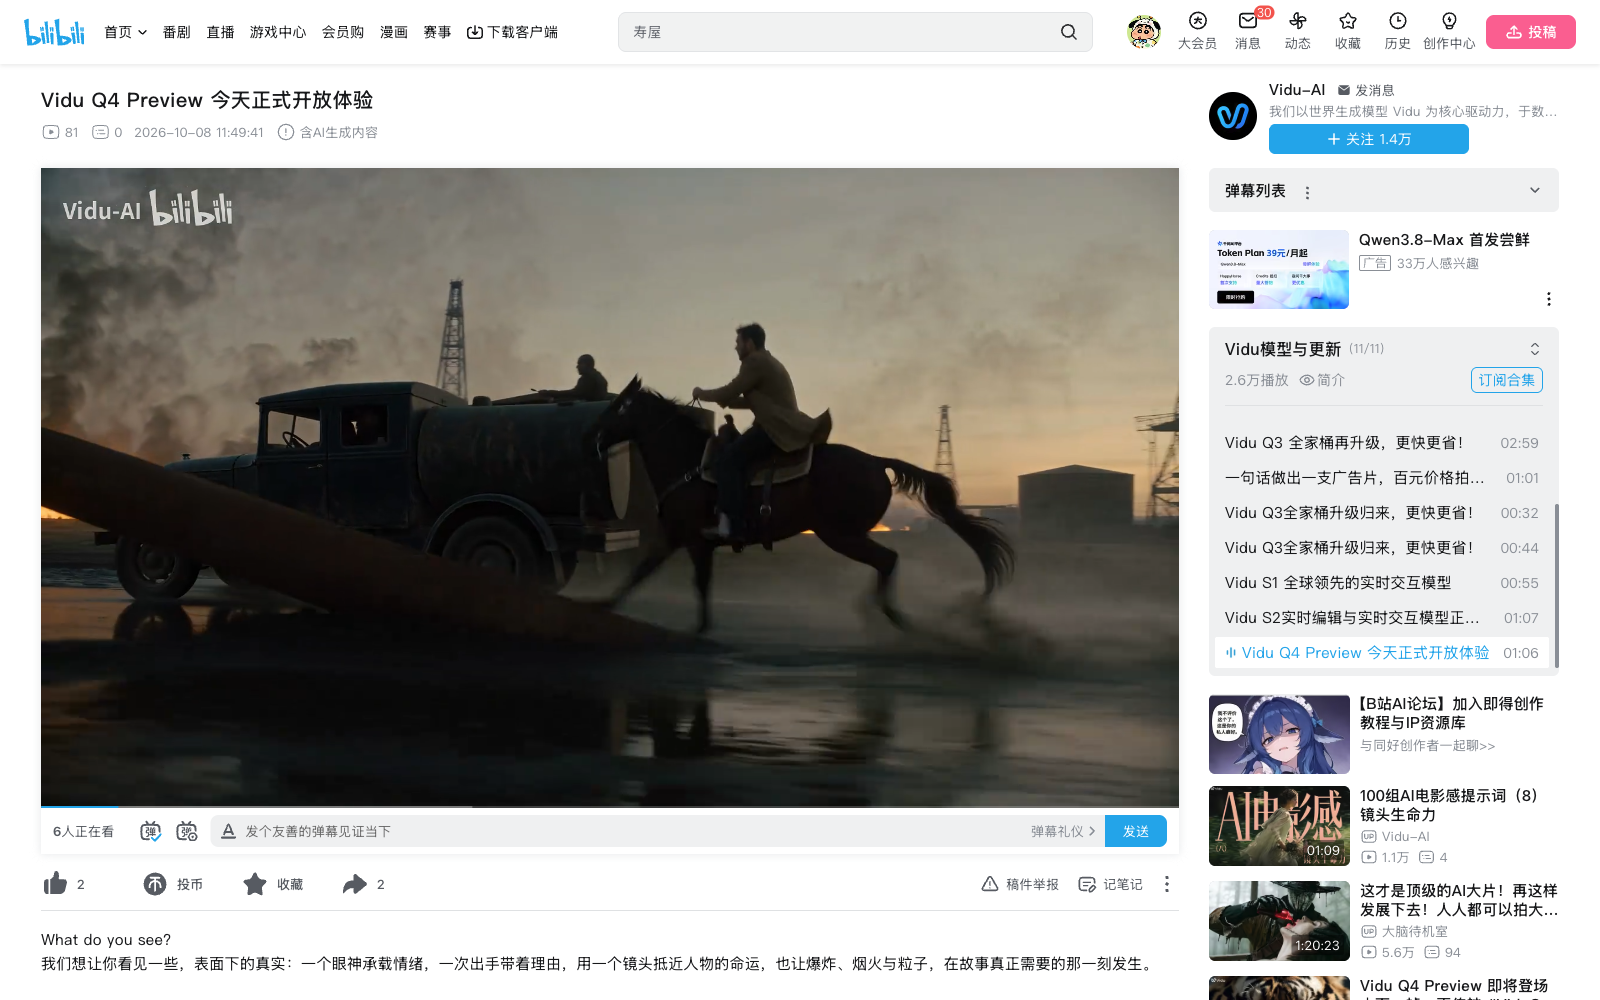This screenshot has width=1600, height=1000.
Task: Report video via 稿件举报 icon
Action: pyautogui.click(x=990, y=884)
